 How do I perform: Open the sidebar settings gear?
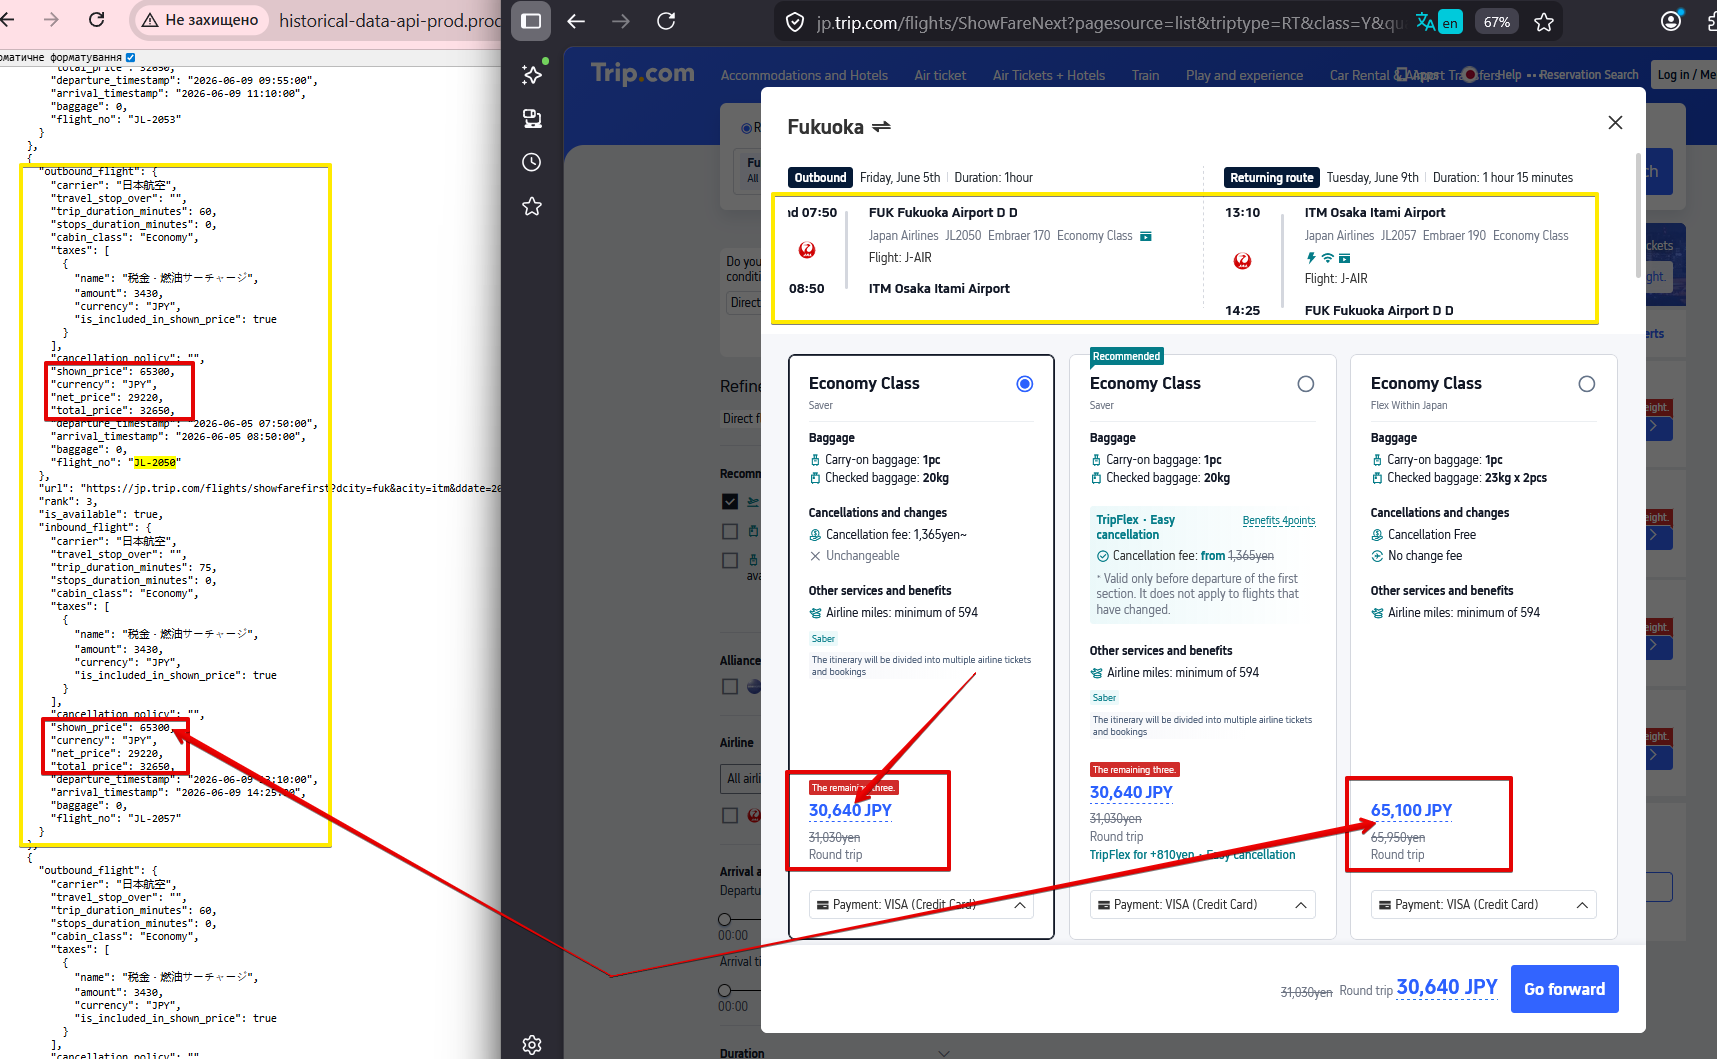point(532,1044)
